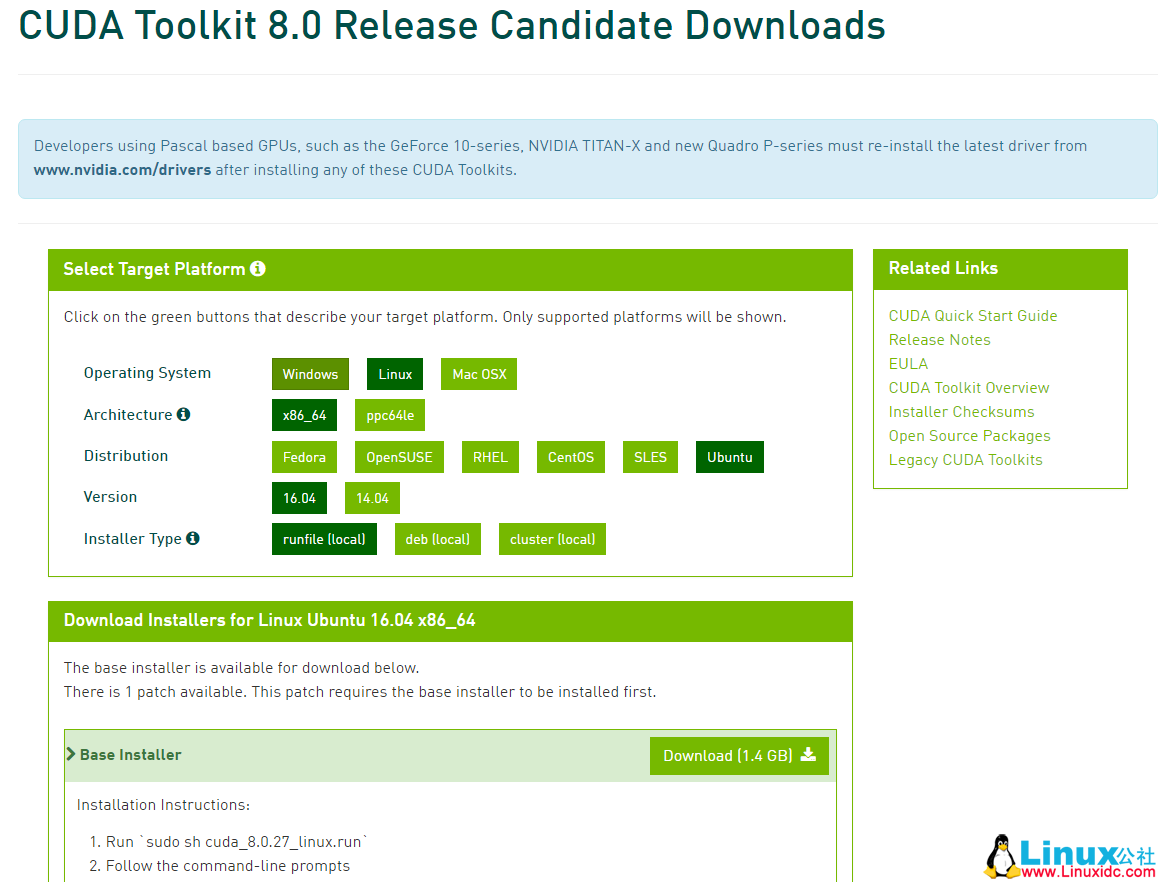Open the Installer Checksums link
The height and width of the screenshot is (882, 1160).
point(962,411)
